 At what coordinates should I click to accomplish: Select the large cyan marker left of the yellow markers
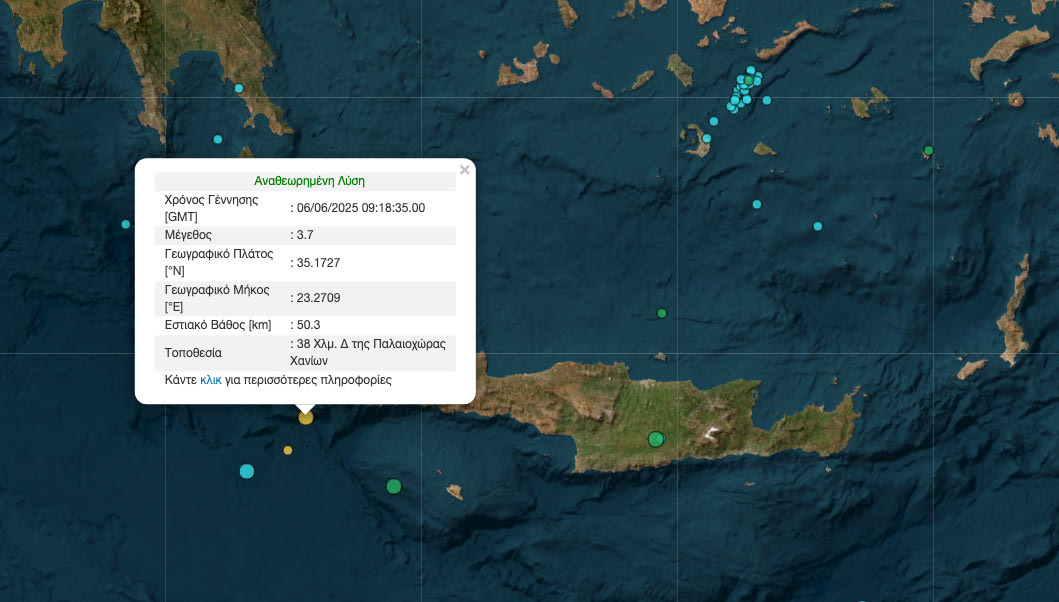(247, 471)
